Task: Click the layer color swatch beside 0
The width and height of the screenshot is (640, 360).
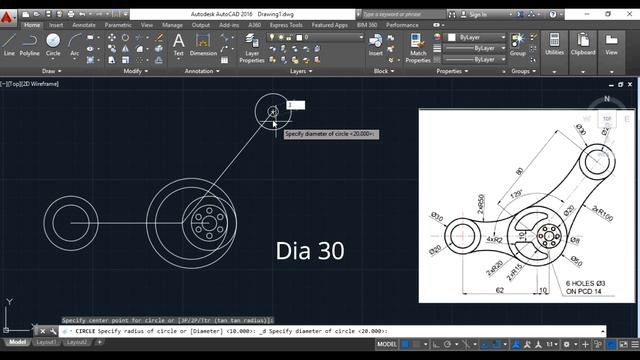Action: [x=299, y=37]
